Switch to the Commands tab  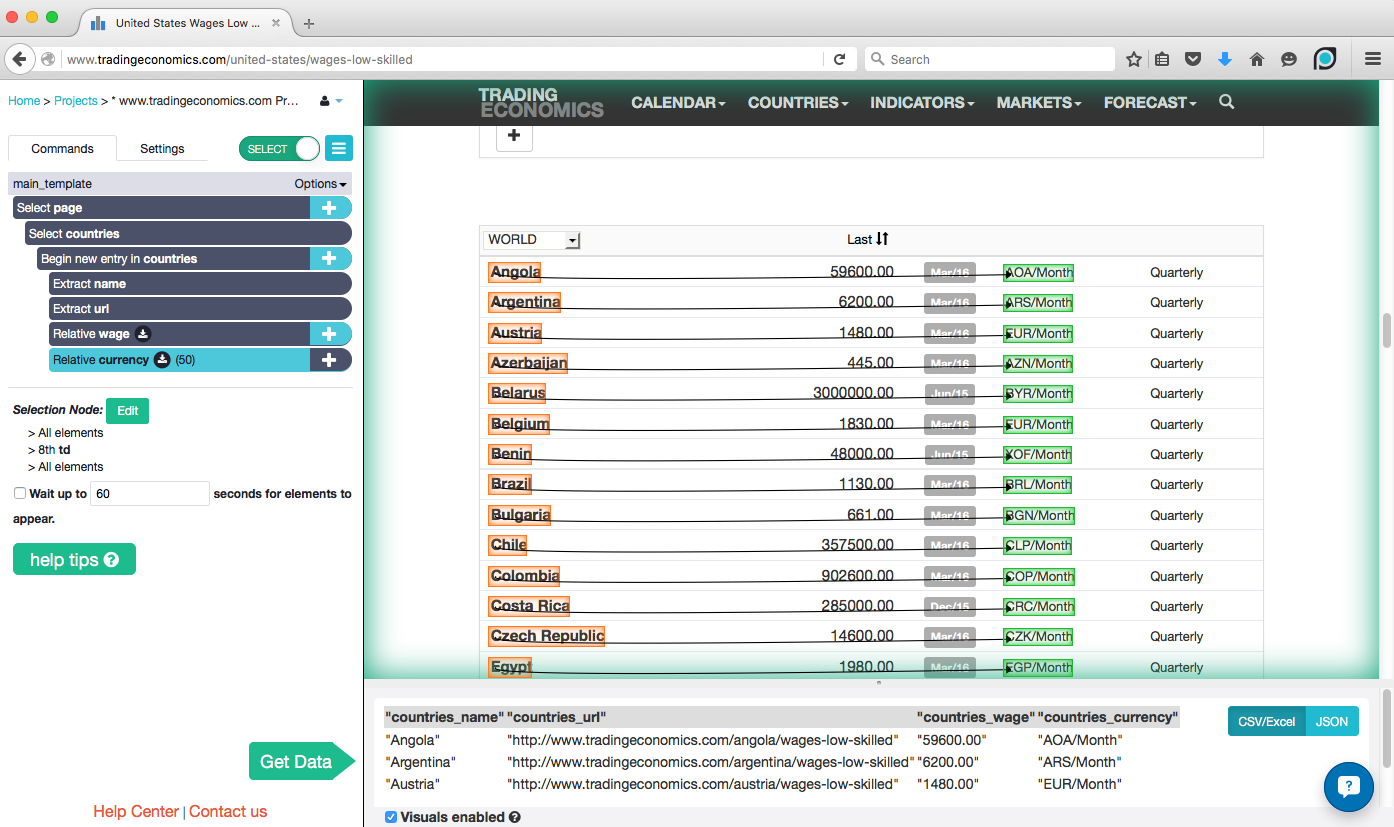(62, 148)
